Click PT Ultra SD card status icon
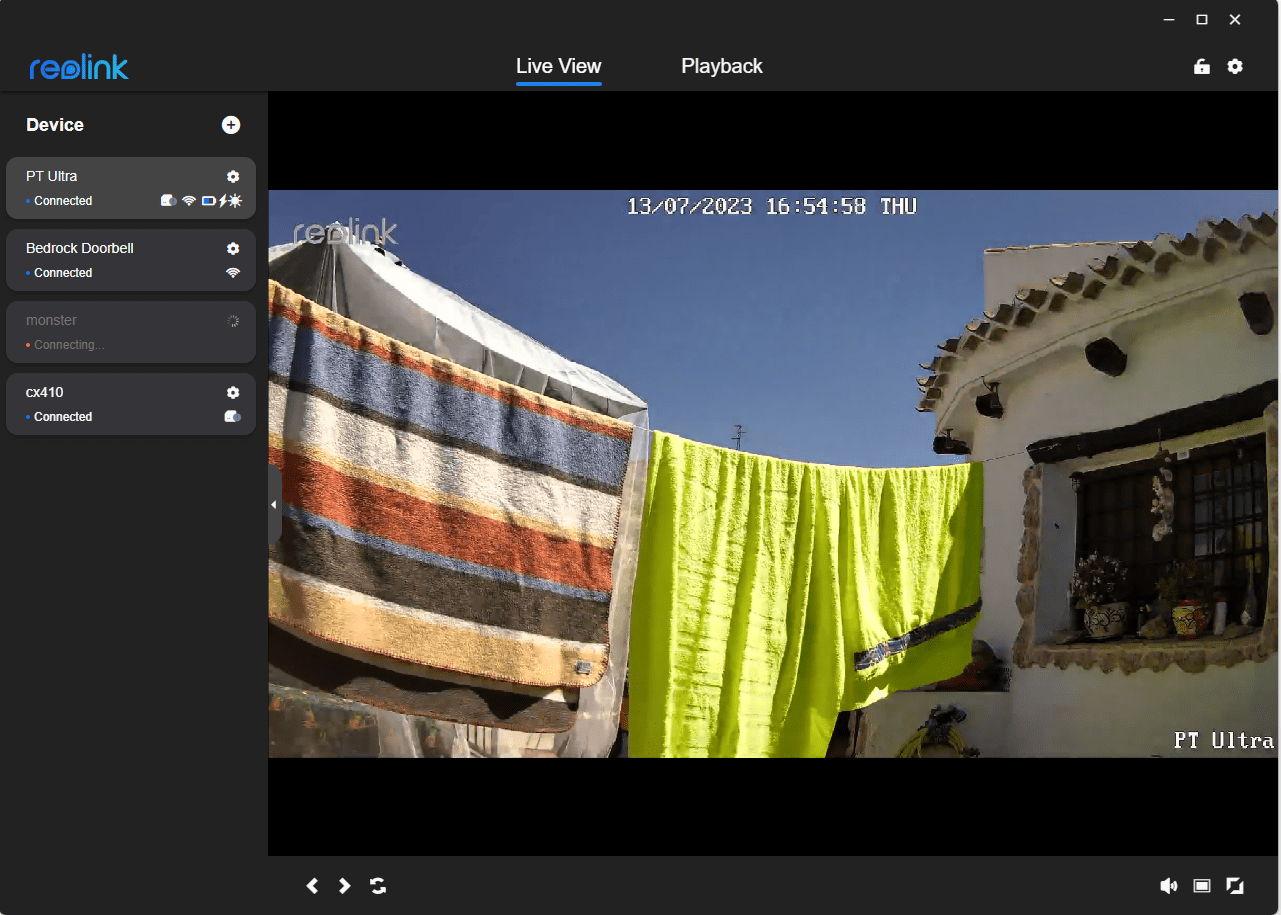 [x=168, y=201]
